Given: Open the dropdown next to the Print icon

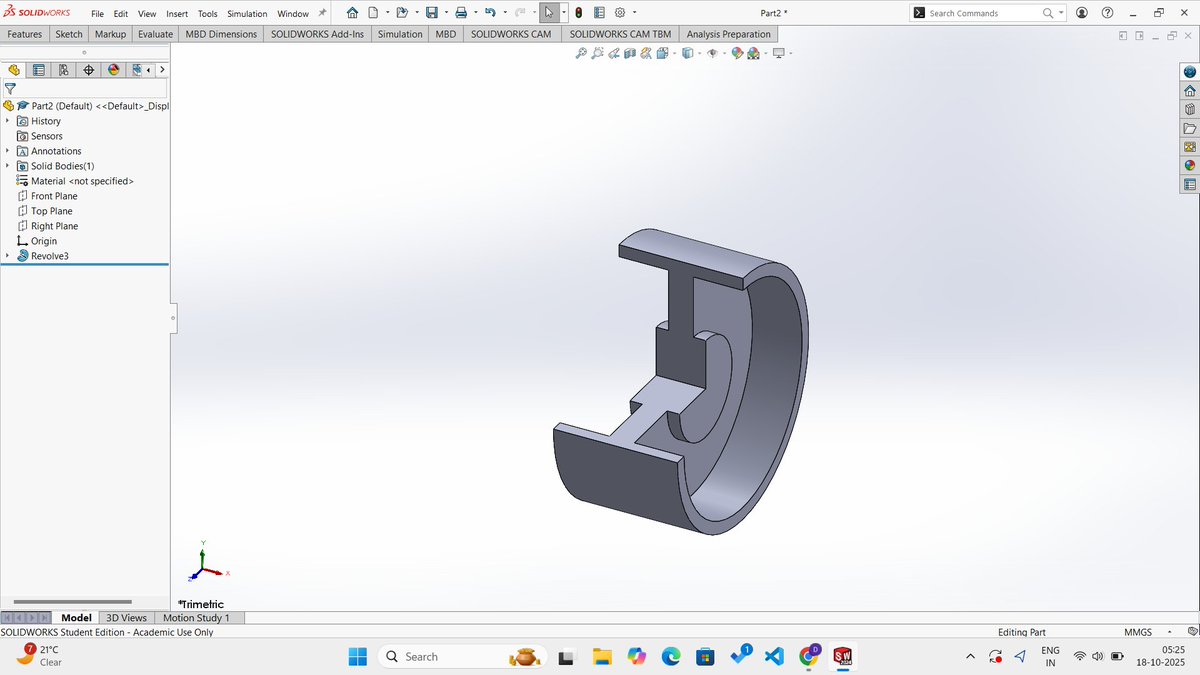Looking at the screenshot, I should click(475, 13).
